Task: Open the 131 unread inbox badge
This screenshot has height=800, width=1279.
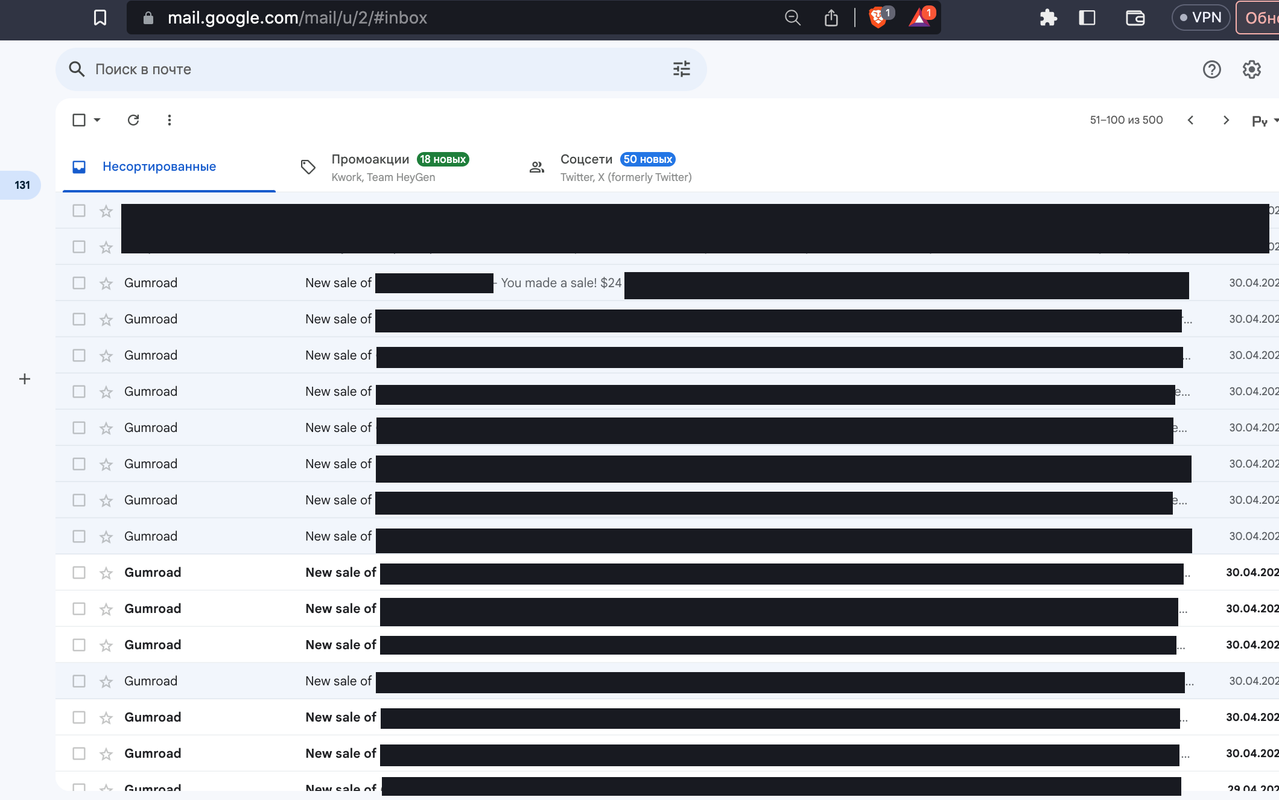Action: 22,185
